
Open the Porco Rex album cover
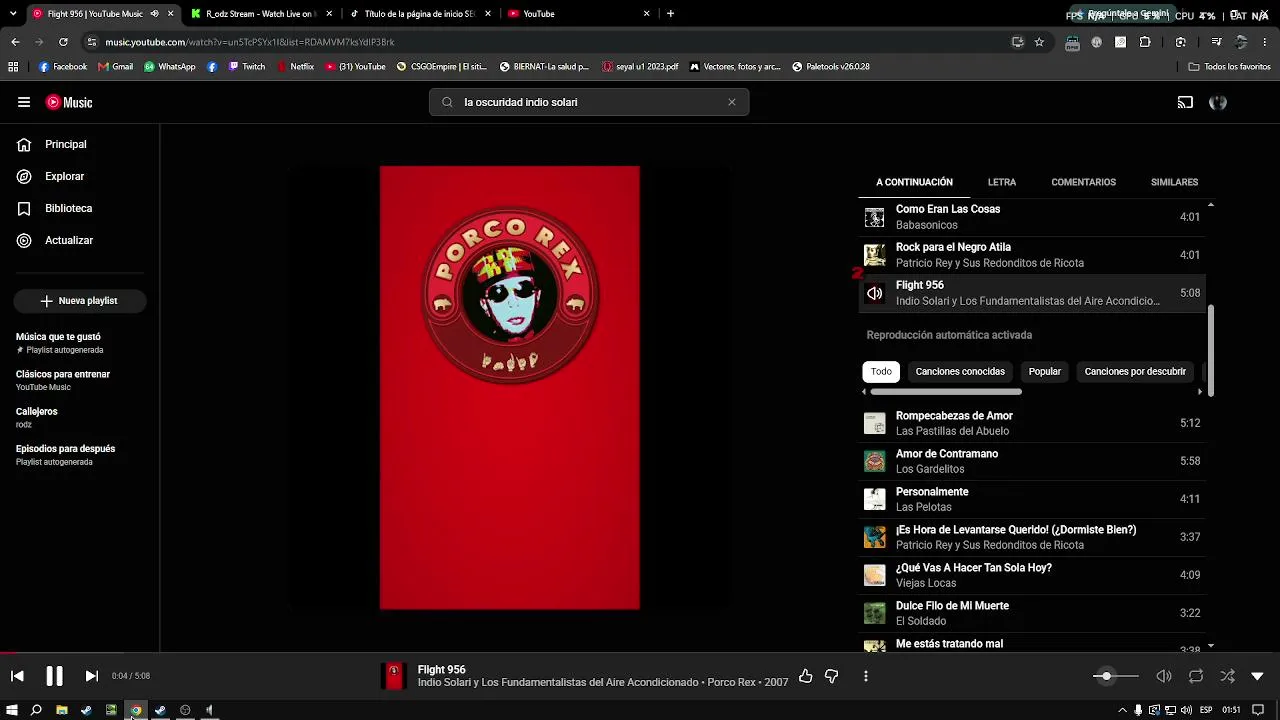(x=510, y=387)
